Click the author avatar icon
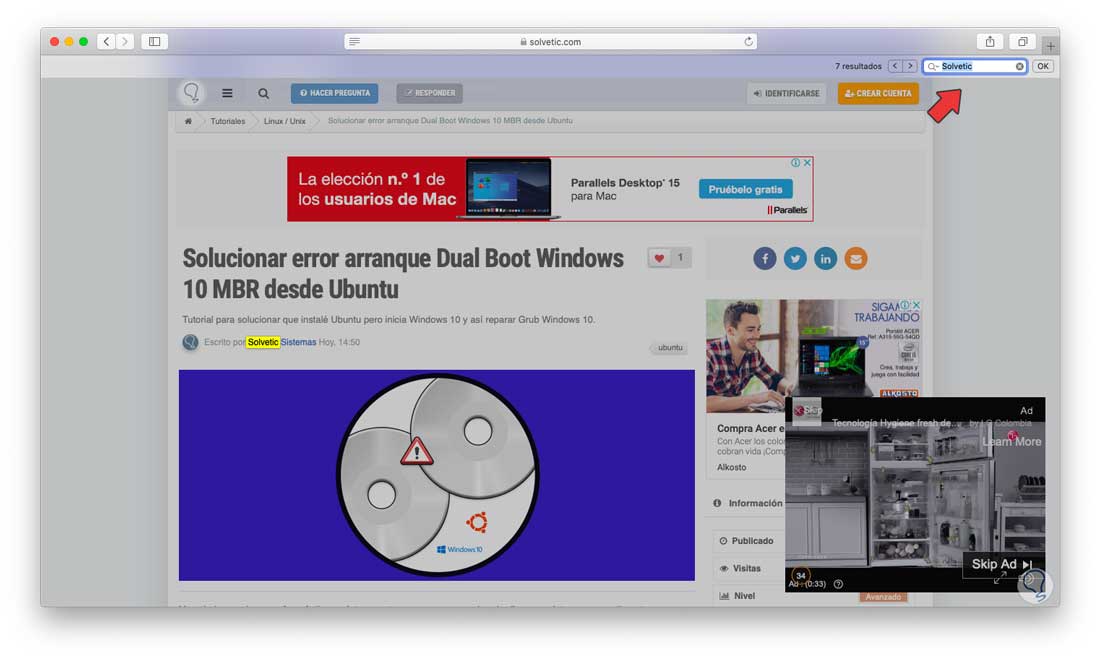 pyautogui.click(x=190, y=342)
